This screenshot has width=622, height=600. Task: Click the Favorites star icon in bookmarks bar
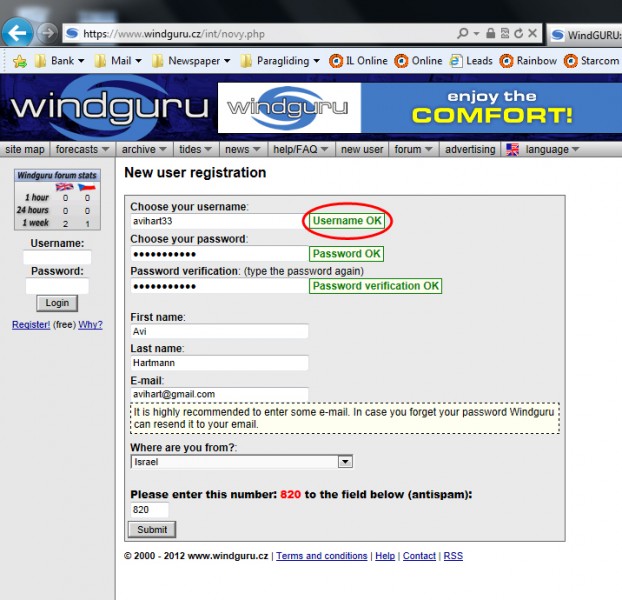pyautogui.click(x=20, y=61)
